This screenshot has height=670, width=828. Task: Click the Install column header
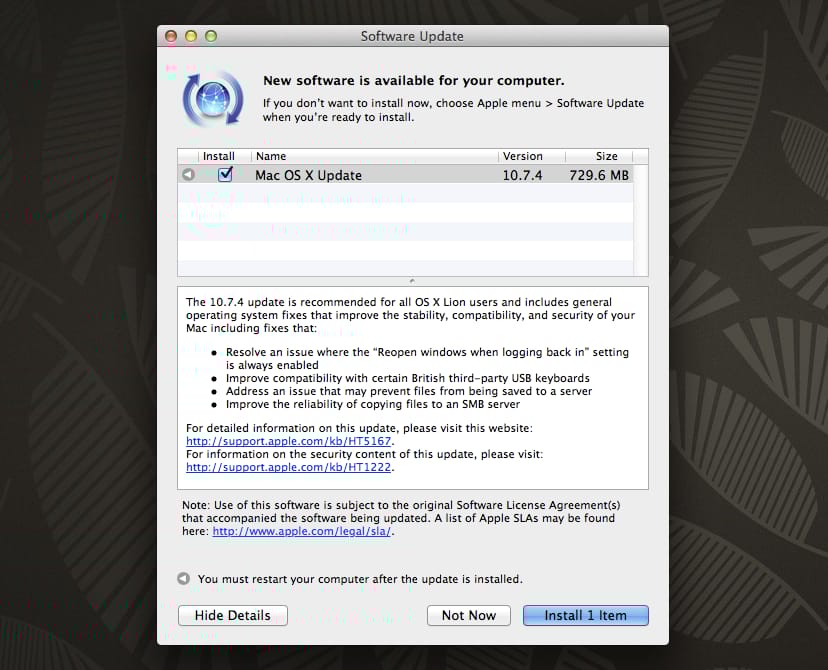click(219, 156)
